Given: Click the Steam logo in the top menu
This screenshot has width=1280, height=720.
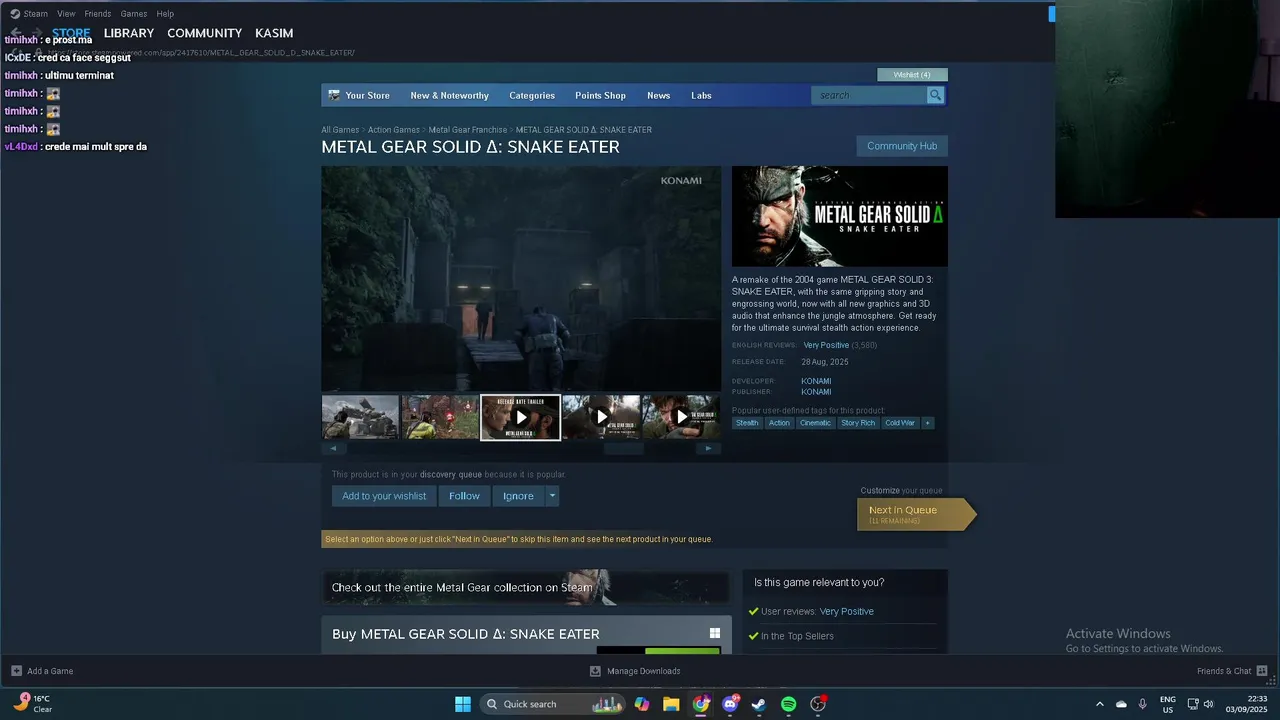Looking at the screenshot, I should [15, 14].
